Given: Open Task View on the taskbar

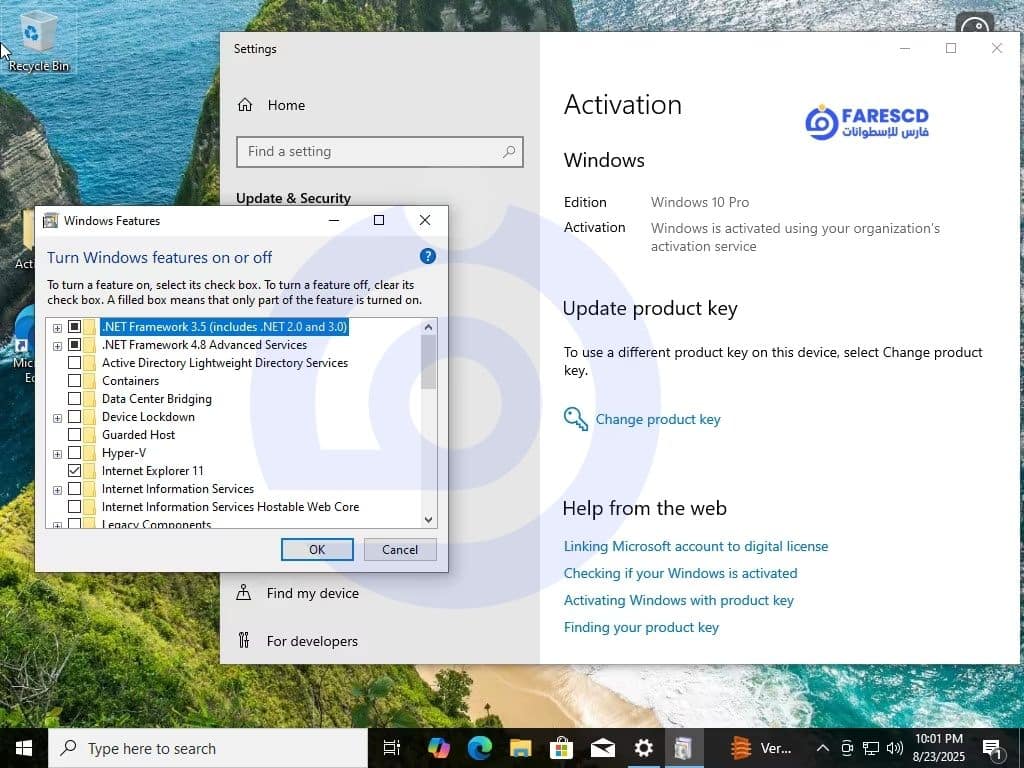Looking at the screenshot, I should [392, 748].
